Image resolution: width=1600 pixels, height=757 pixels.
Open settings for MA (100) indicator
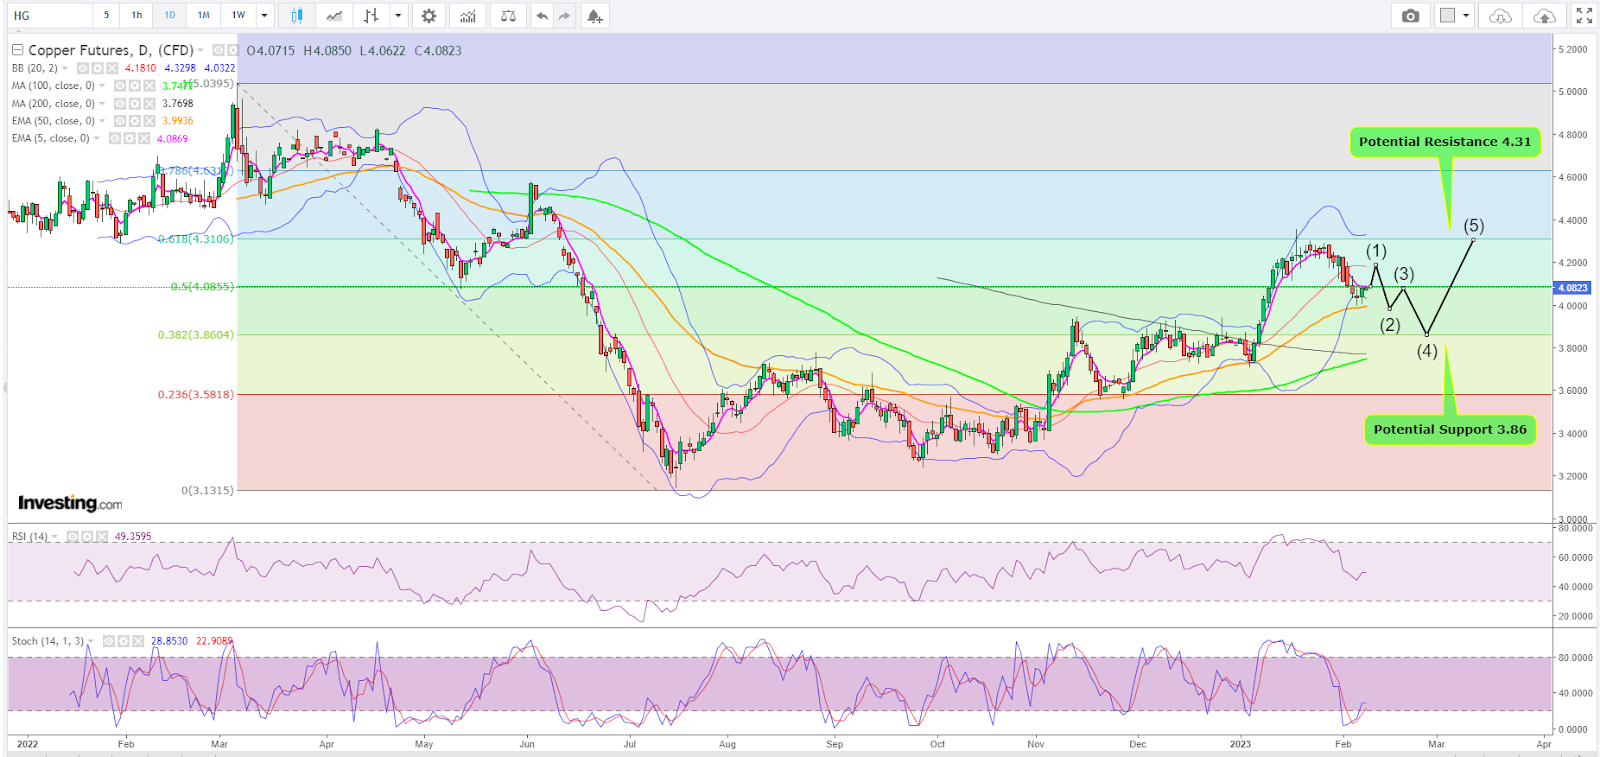(x=135, y=86)
